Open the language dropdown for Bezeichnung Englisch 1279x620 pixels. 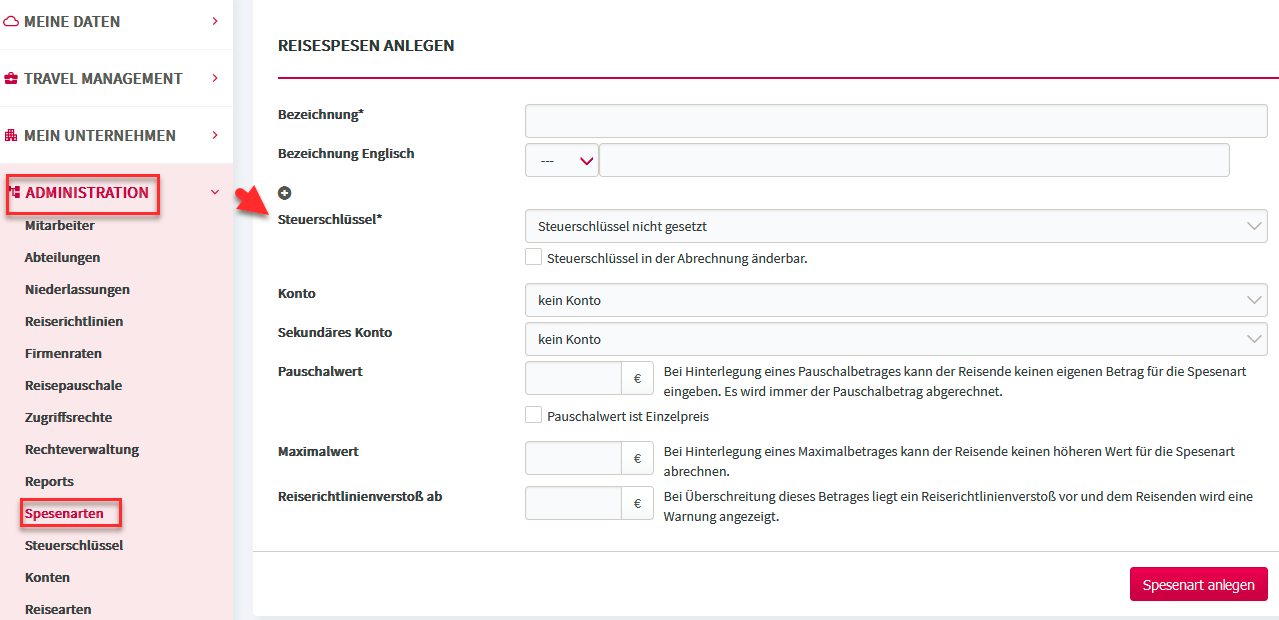click(x=561, y=160)
